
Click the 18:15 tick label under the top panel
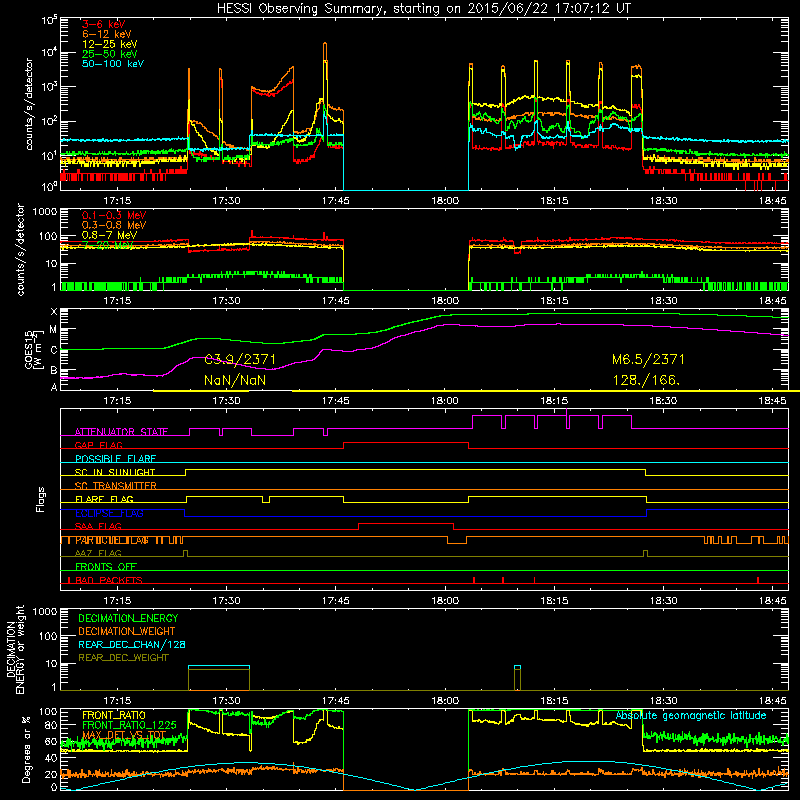(x=554, y=201)
